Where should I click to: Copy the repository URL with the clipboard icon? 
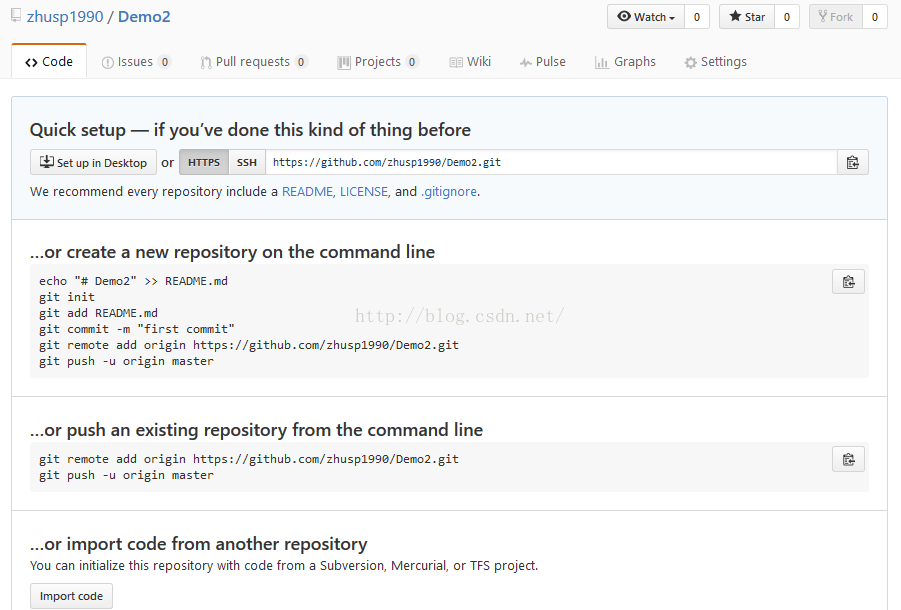(x=853, y=163)
